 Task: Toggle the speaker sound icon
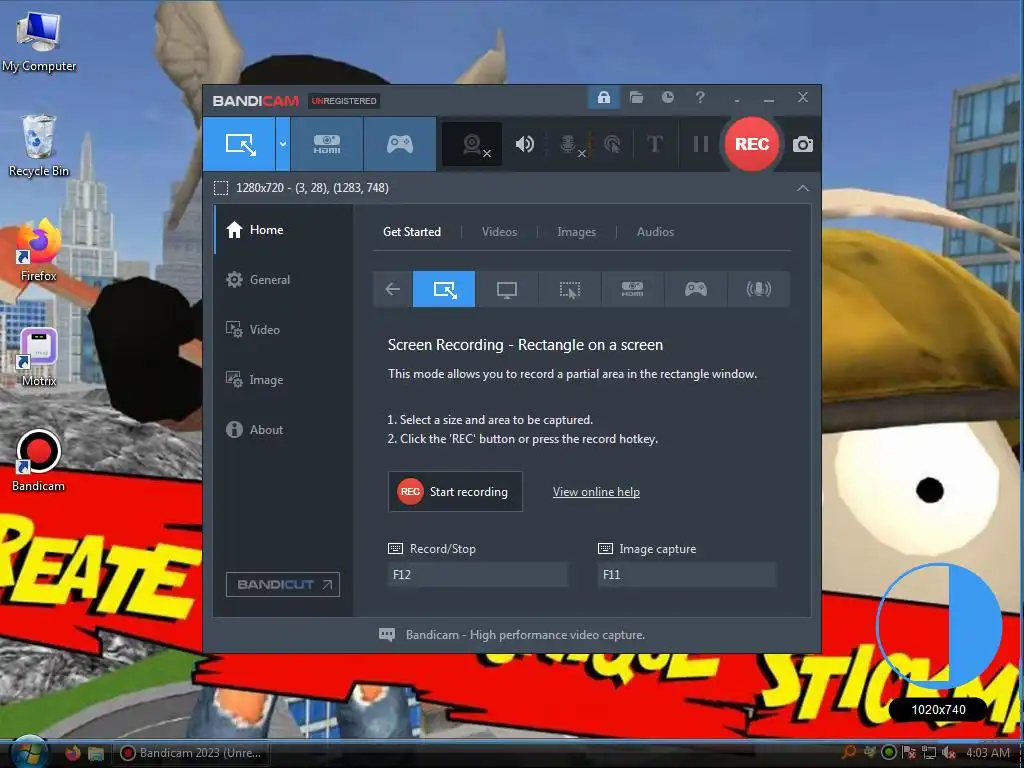[524, 144]
